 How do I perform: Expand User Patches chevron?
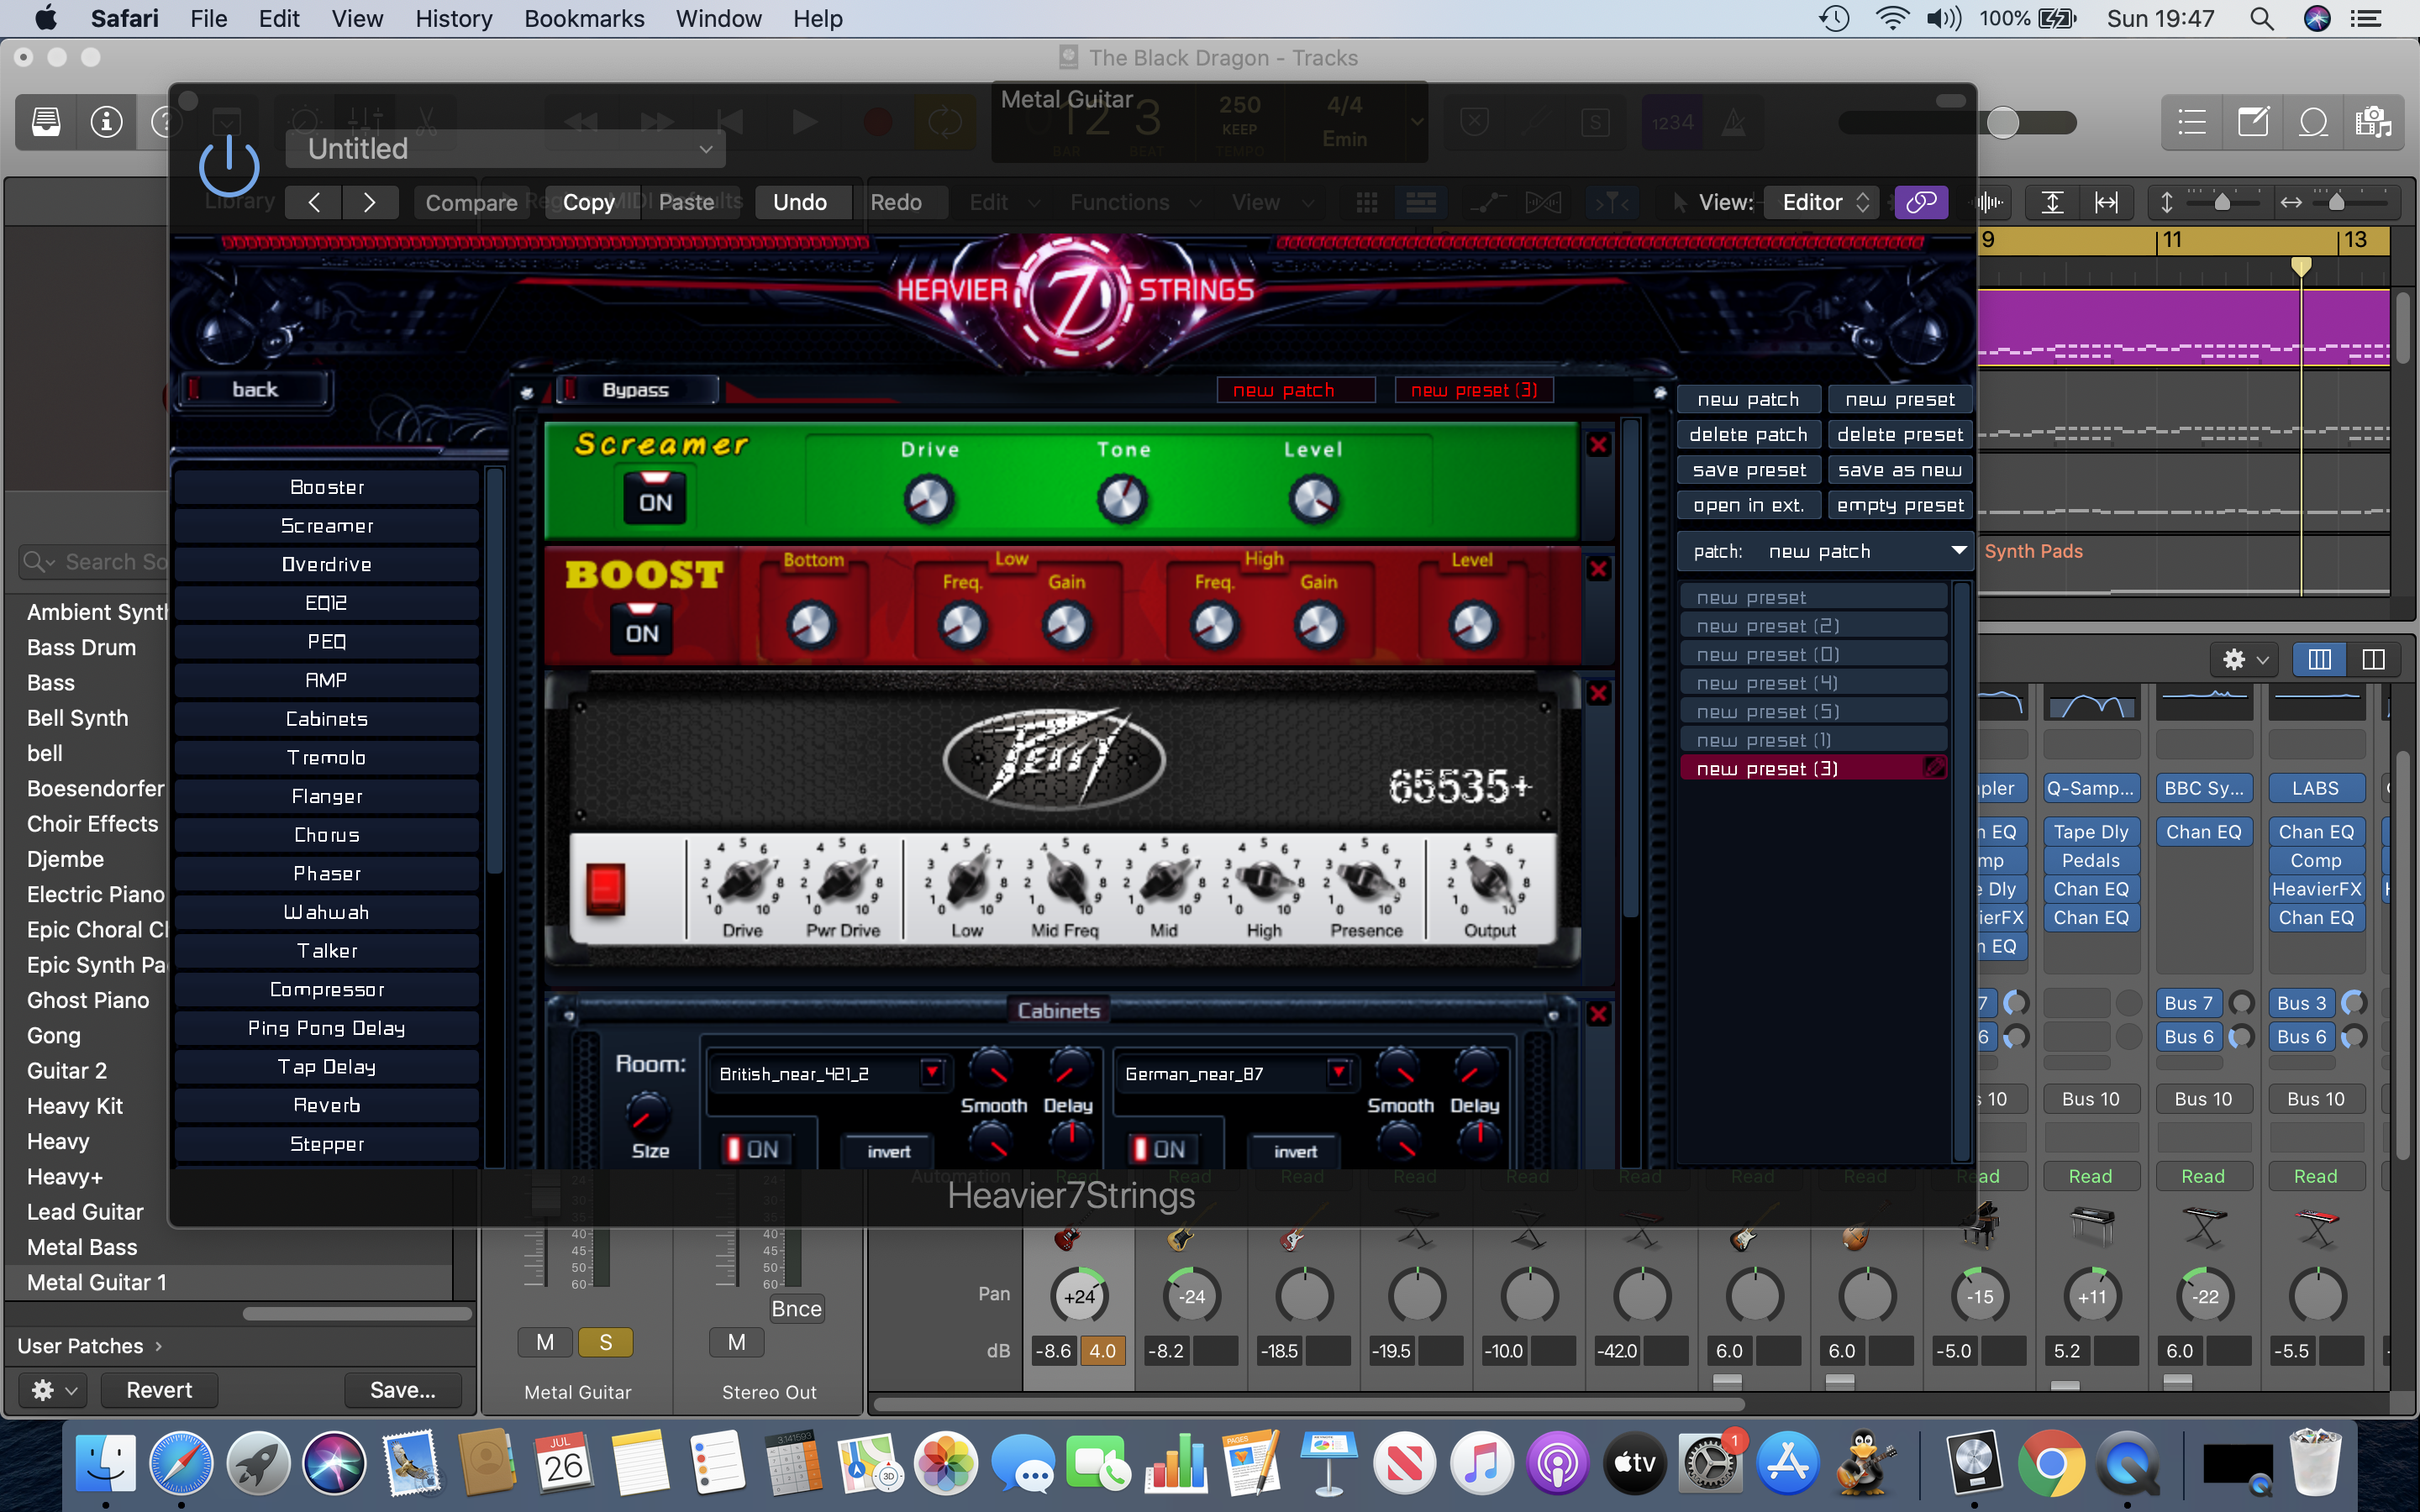(x=159, y=1346)
